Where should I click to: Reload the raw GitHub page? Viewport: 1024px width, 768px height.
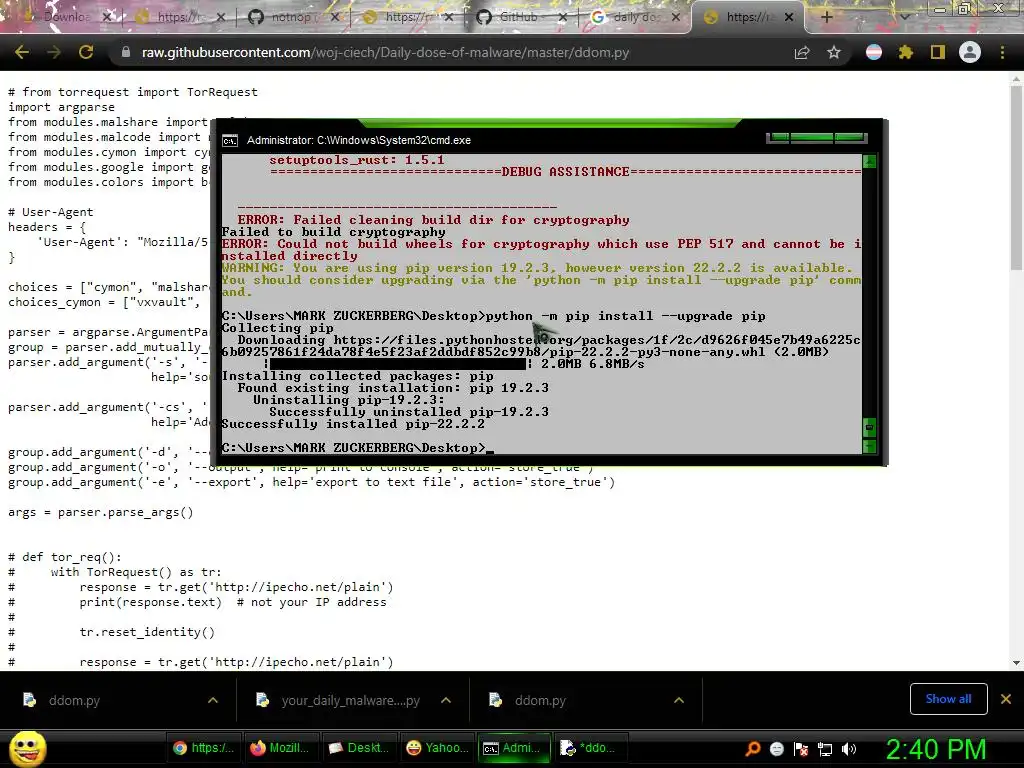click(x=86, y=52)
